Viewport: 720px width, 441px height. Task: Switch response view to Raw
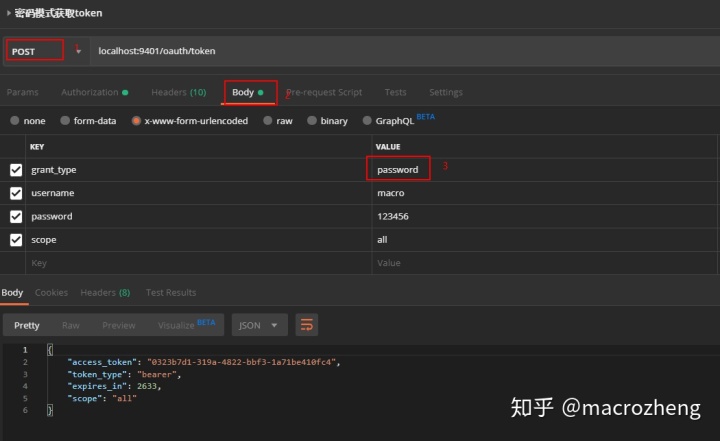(x=71, y=325)
